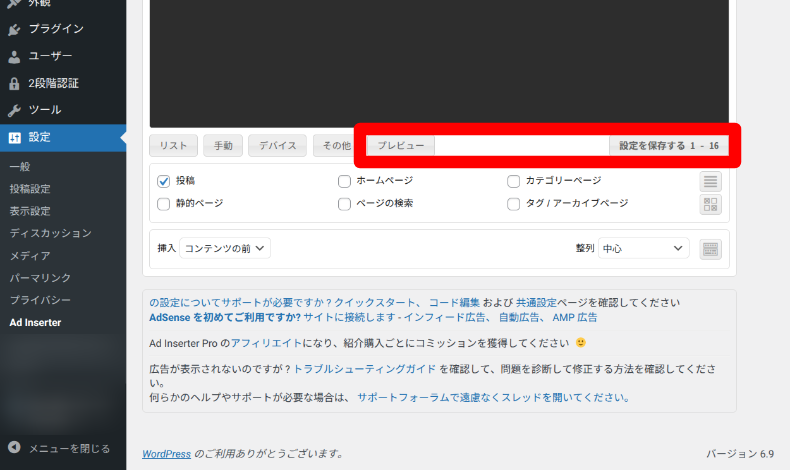
Task: Click the バージョン 6.9 footer text
Action: tap(740, 454)
